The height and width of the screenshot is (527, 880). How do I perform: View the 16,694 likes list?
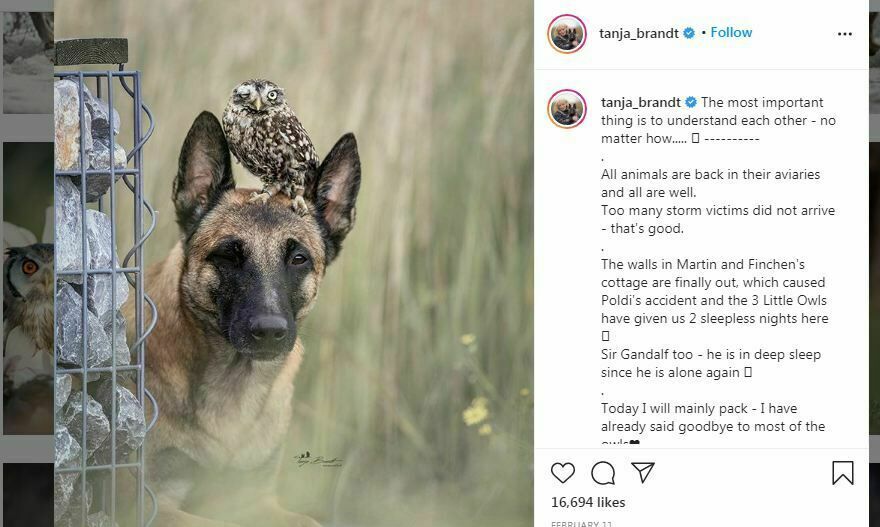(x=588, y=501)
